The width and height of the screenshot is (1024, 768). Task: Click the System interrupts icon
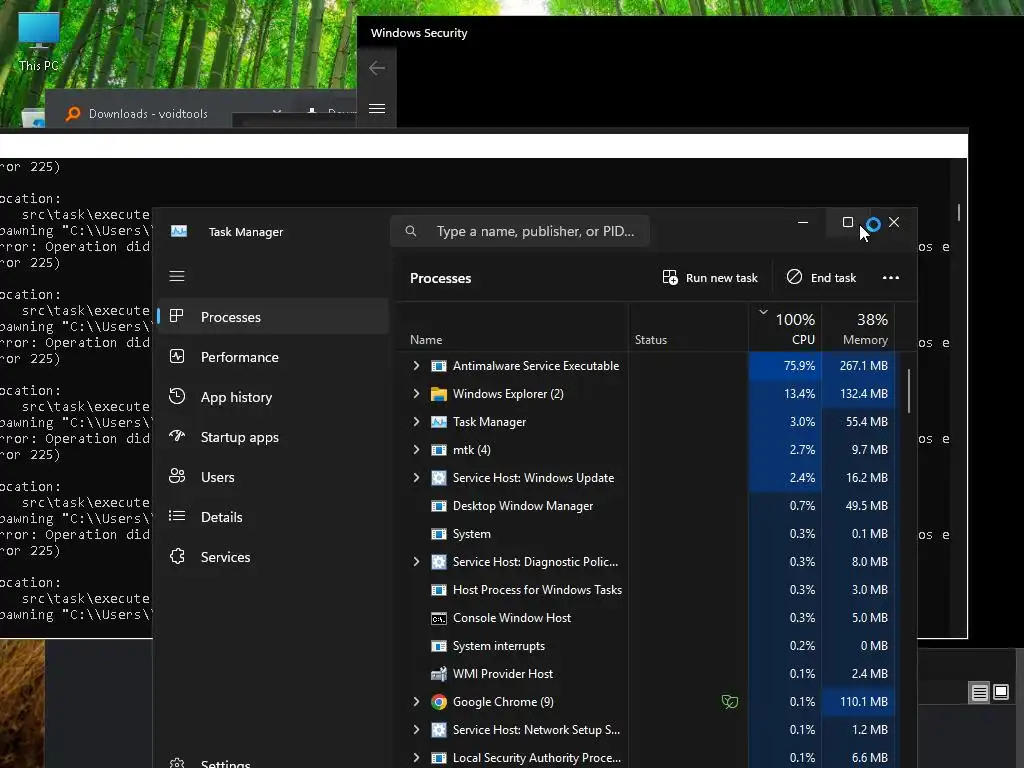(439, 646)
